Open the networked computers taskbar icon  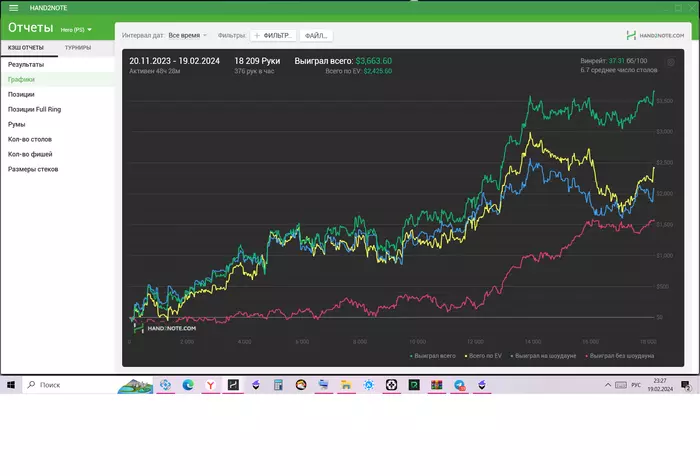tap(323, 385)
